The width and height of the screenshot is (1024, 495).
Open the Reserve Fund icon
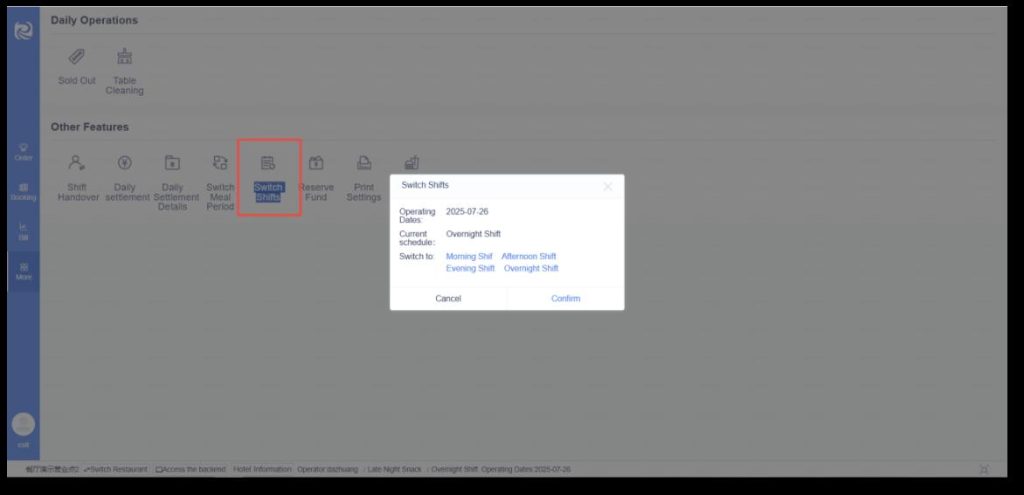[x=316, y=163]
